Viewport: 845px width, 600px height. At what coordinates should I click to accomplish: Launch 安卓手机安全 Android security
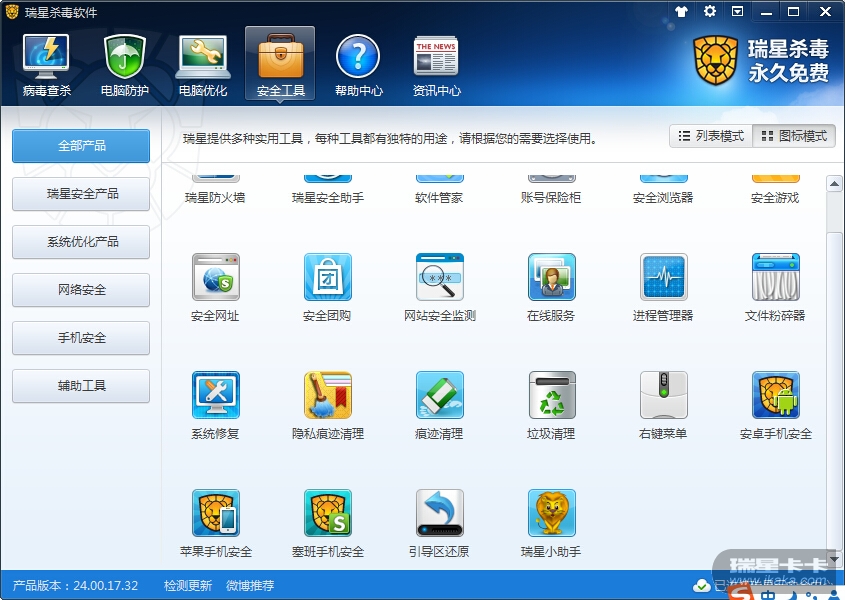[x=775, y=405]
